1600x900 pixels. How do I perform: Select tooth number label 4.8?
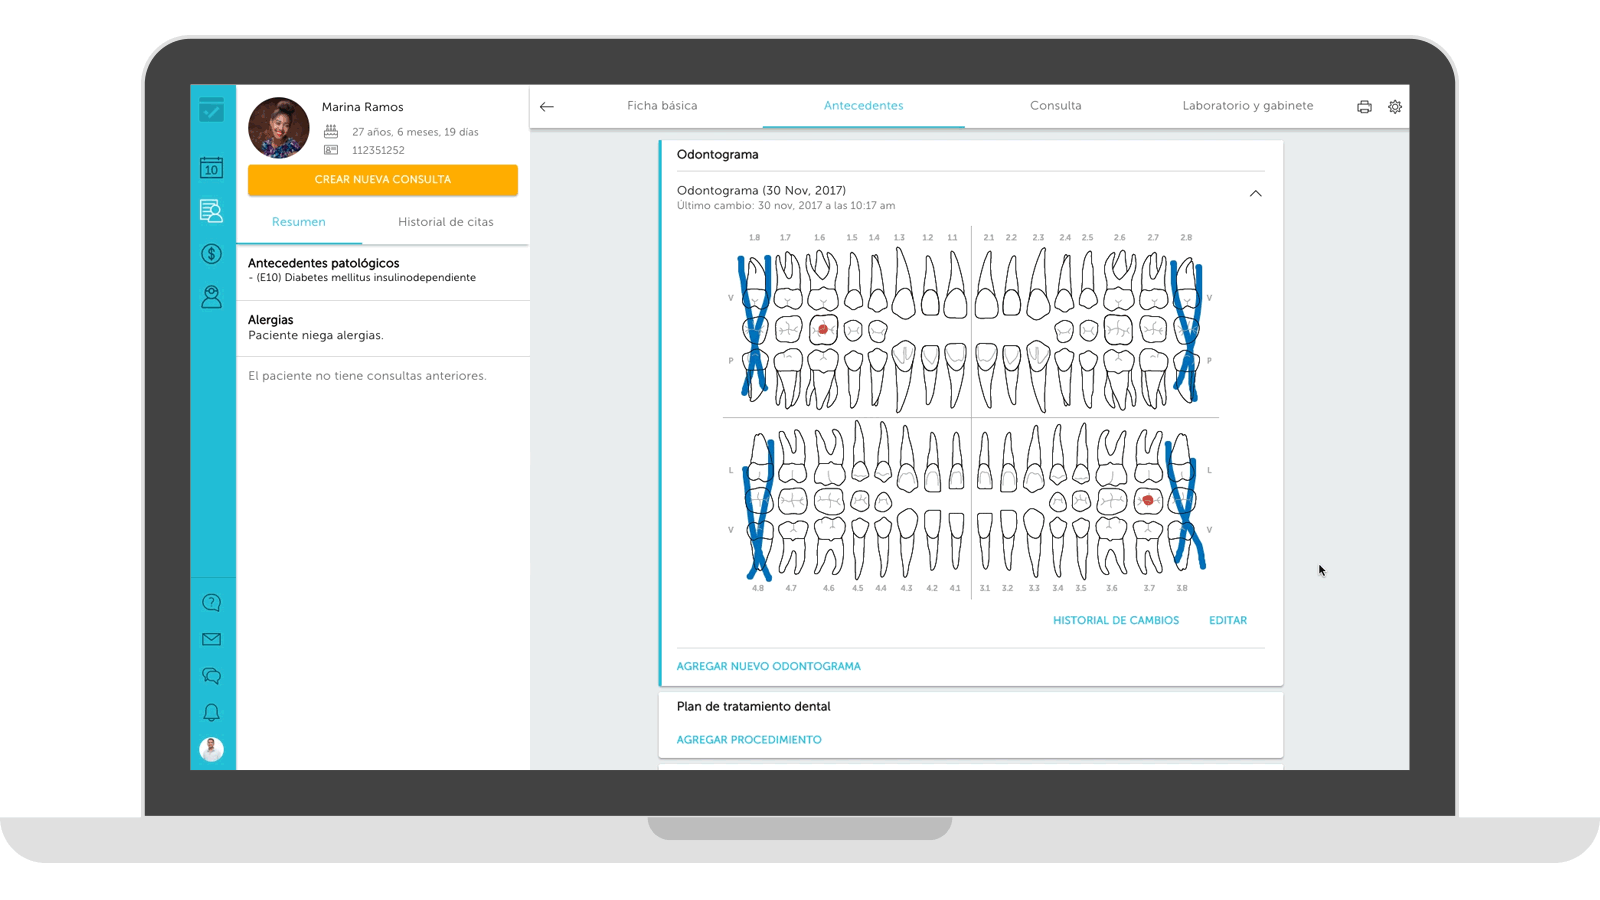[x=758, y=589]
